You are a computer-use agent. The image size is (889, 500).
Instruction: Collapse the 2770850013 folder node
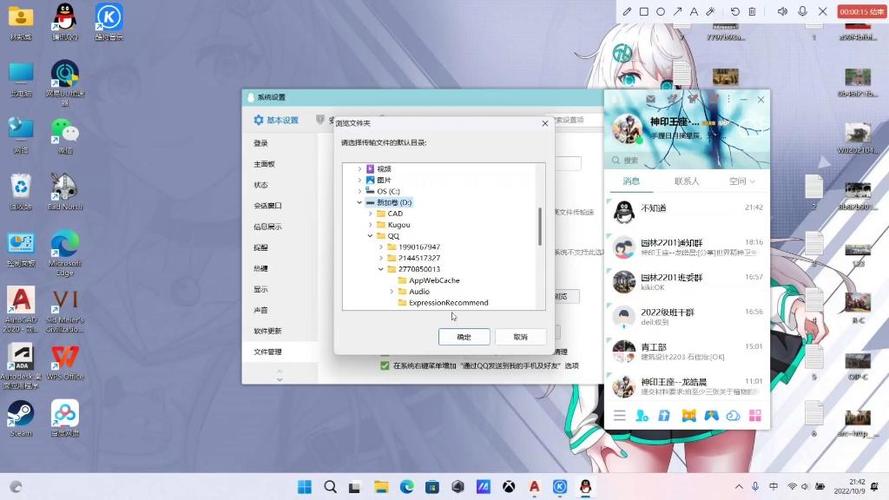(381, 269)
